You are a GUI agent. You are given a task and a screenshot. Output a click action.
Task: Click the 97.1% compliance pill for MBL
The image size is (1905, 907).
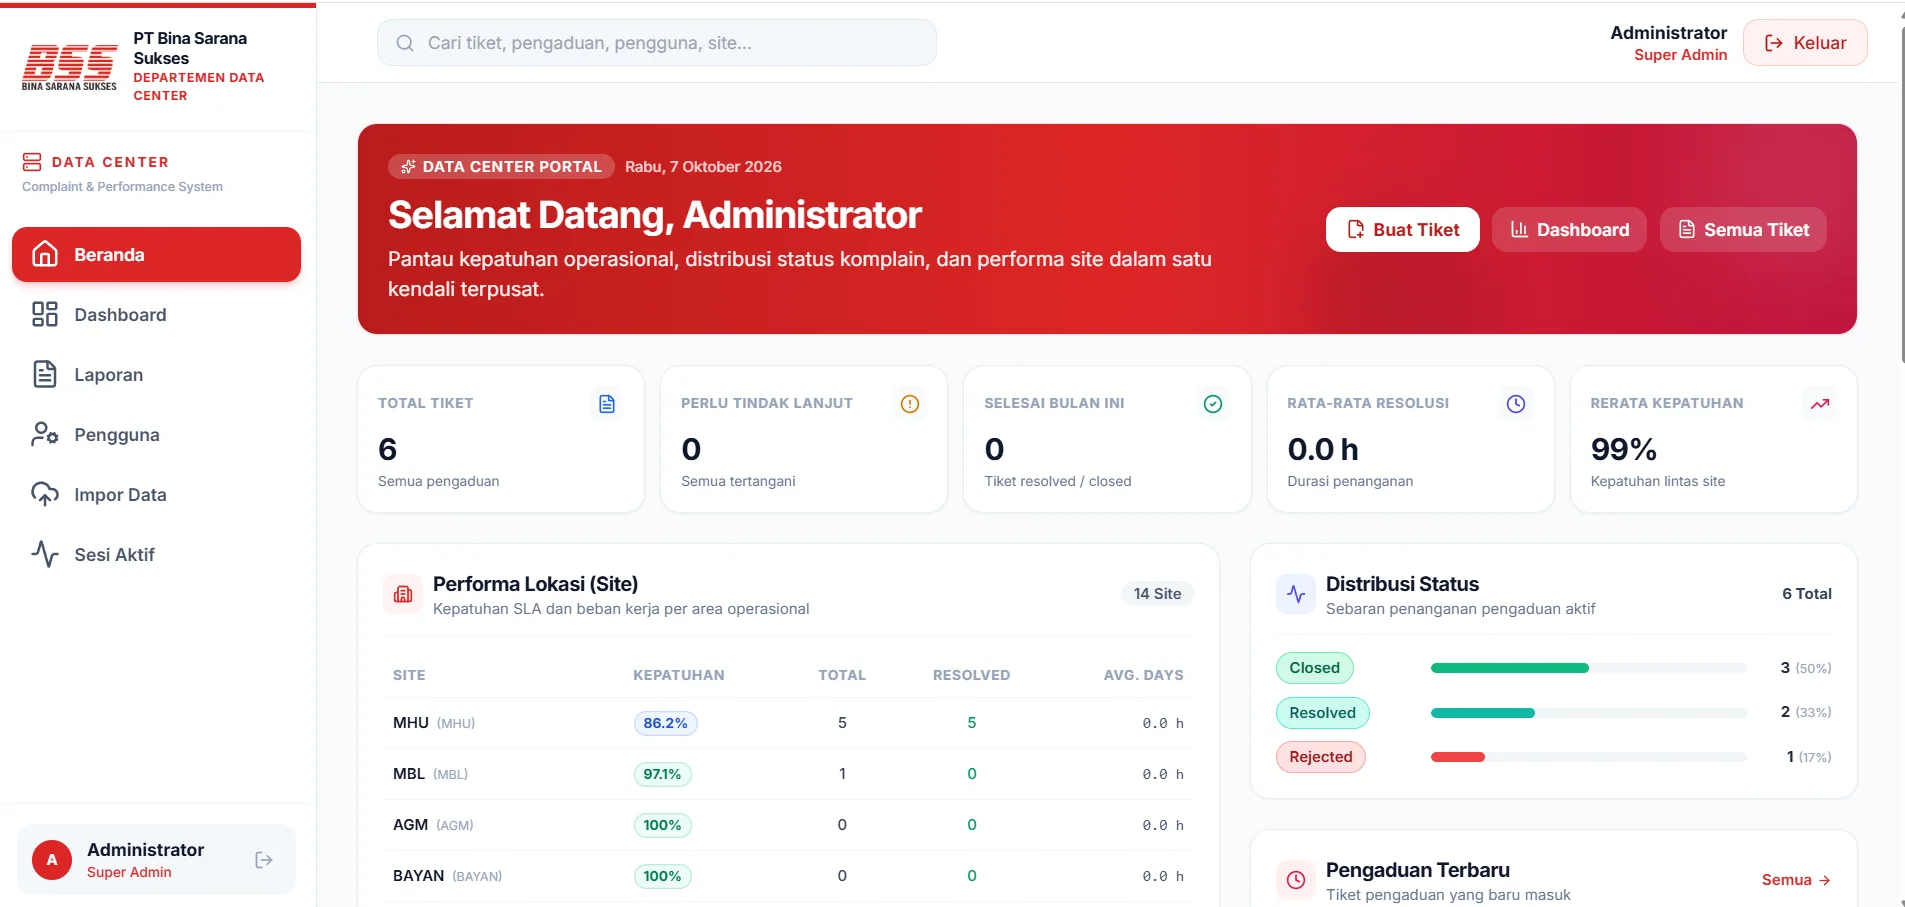point(662,774)
